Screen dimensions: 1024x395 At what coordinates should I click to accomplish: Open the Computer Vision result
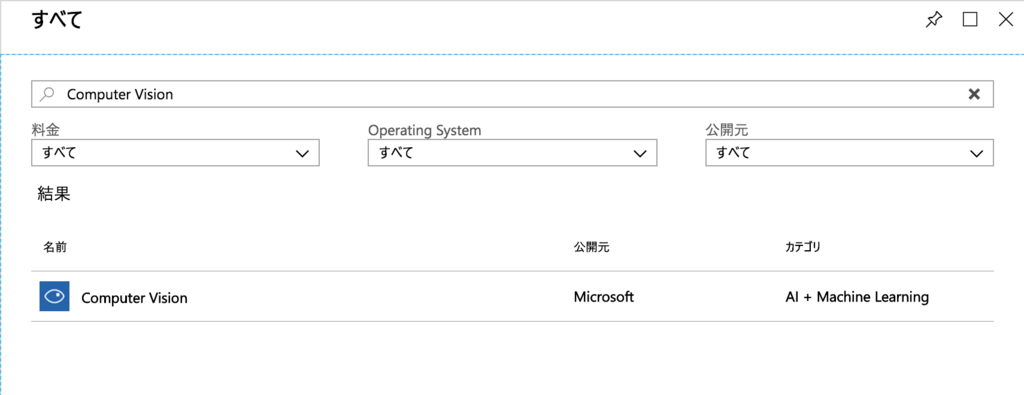click(x=513, y=296)
